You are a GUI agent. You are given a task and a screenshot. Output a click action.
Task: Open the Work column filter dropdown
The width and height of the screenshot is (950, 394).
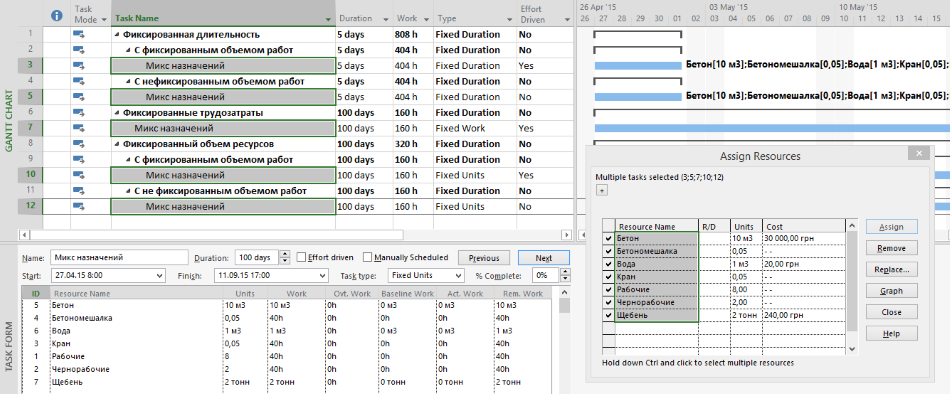426,19
